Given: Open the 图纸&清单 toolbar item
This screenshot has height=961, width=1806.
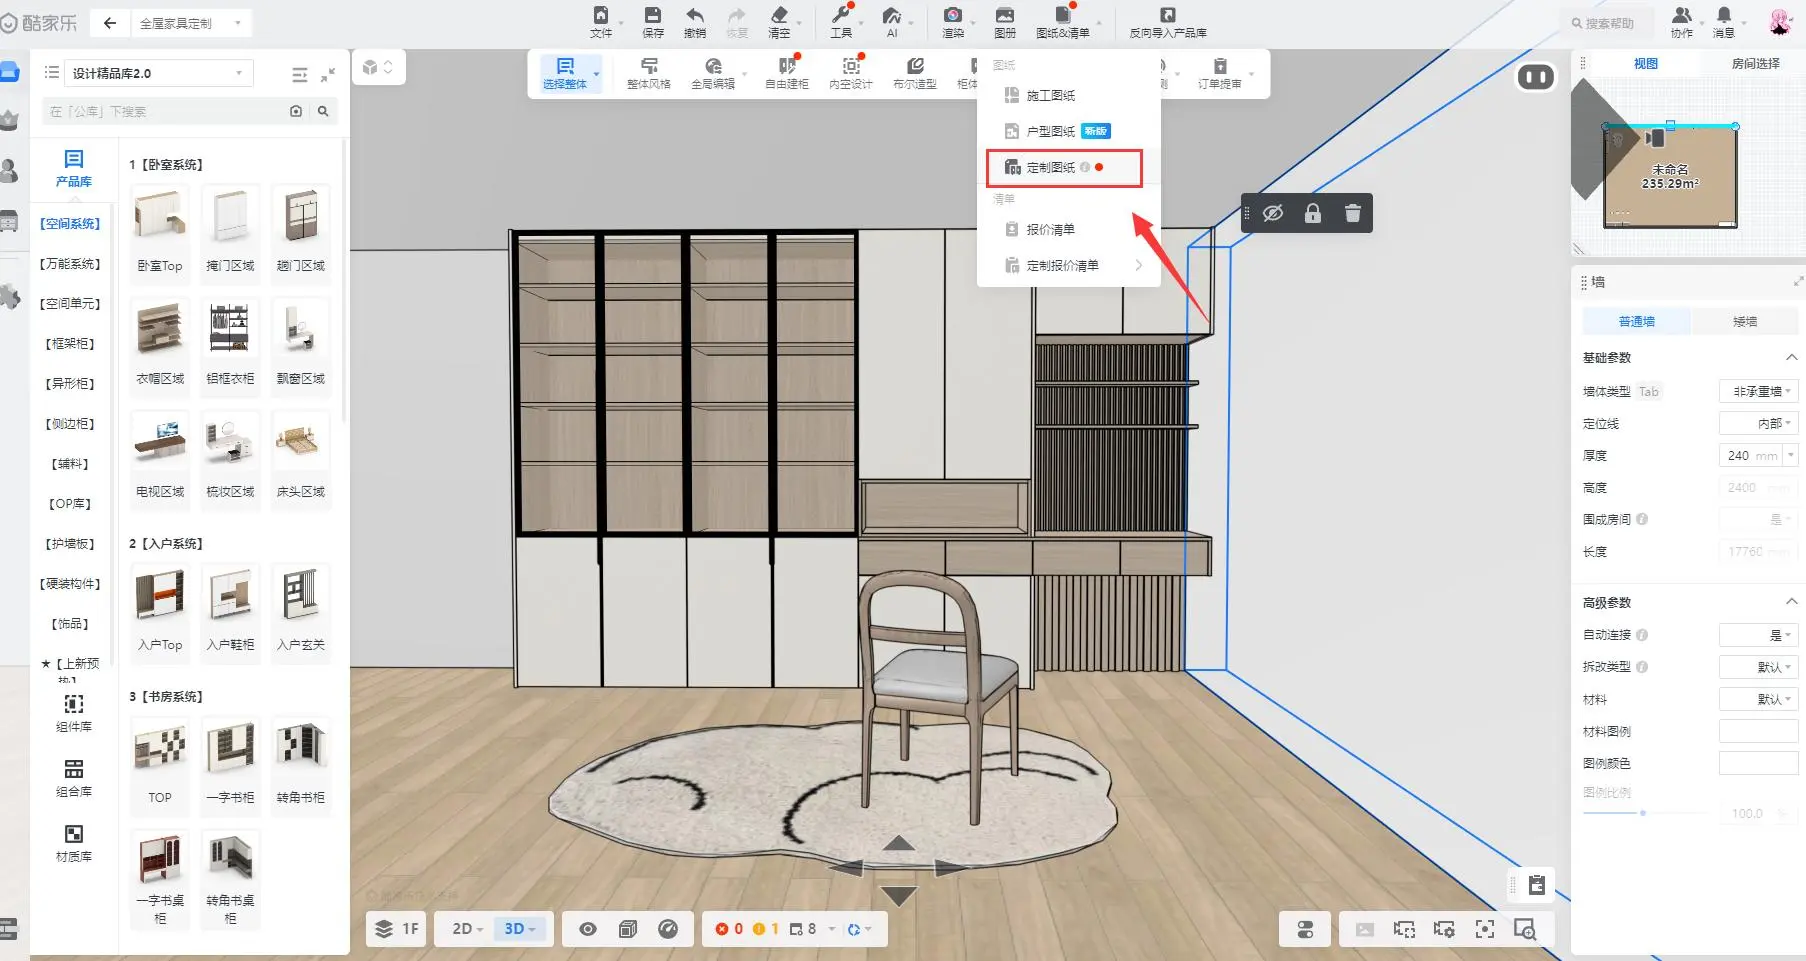Looking at the screenshot, I should pos(1062,21).
